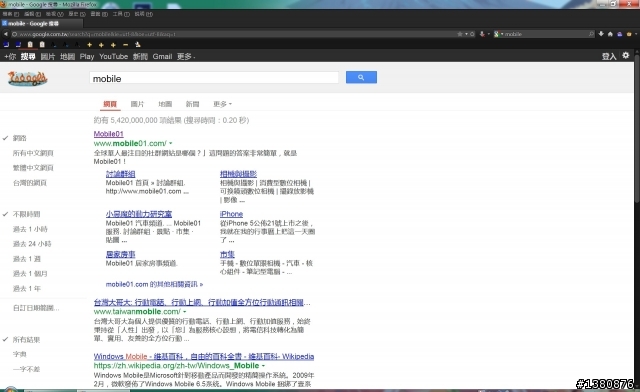Viewport: 640px width, 392px height.
Task: Open the 歷史 (S) menu
Action: point(77,14)
